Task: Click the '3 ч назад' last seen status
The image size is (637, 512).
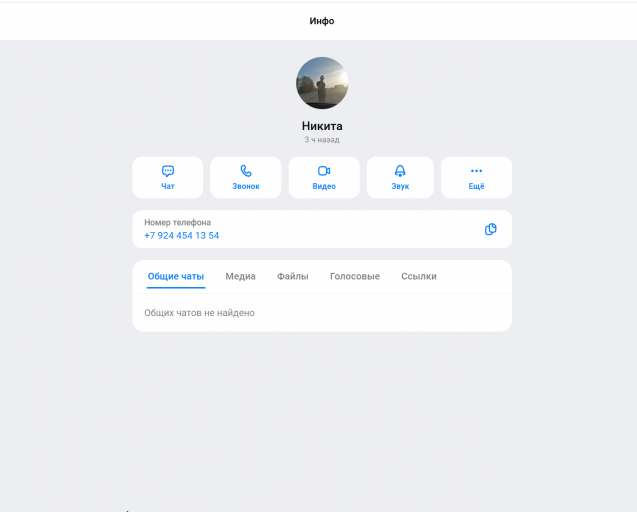Action: (322, 140)
